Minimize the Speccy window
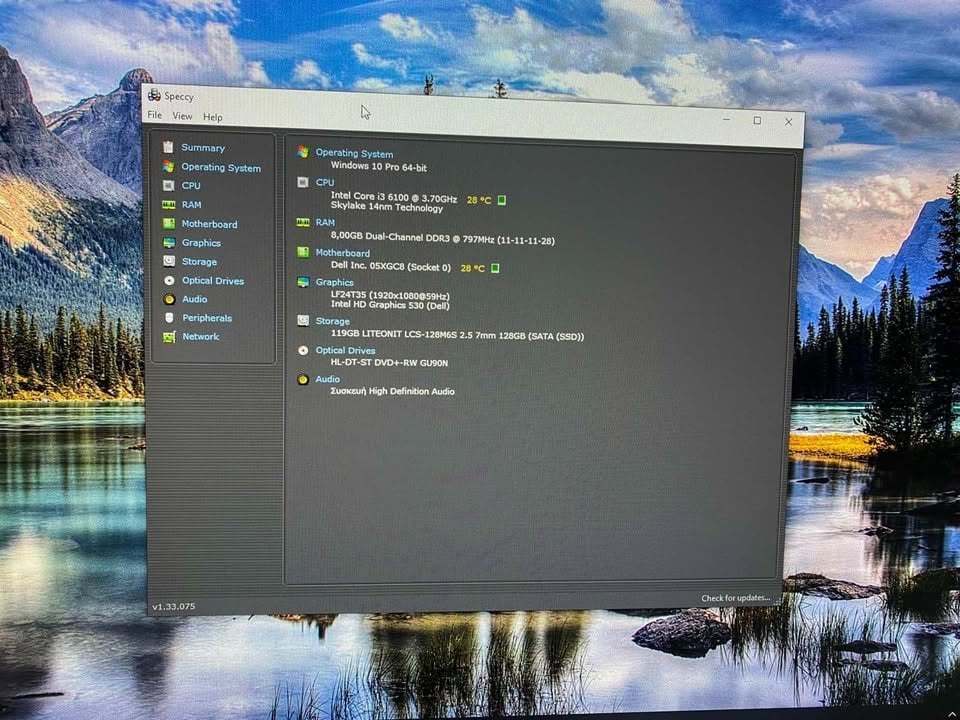Image resolution: width=960 pixels, height=720 pixels. (726, 120)
